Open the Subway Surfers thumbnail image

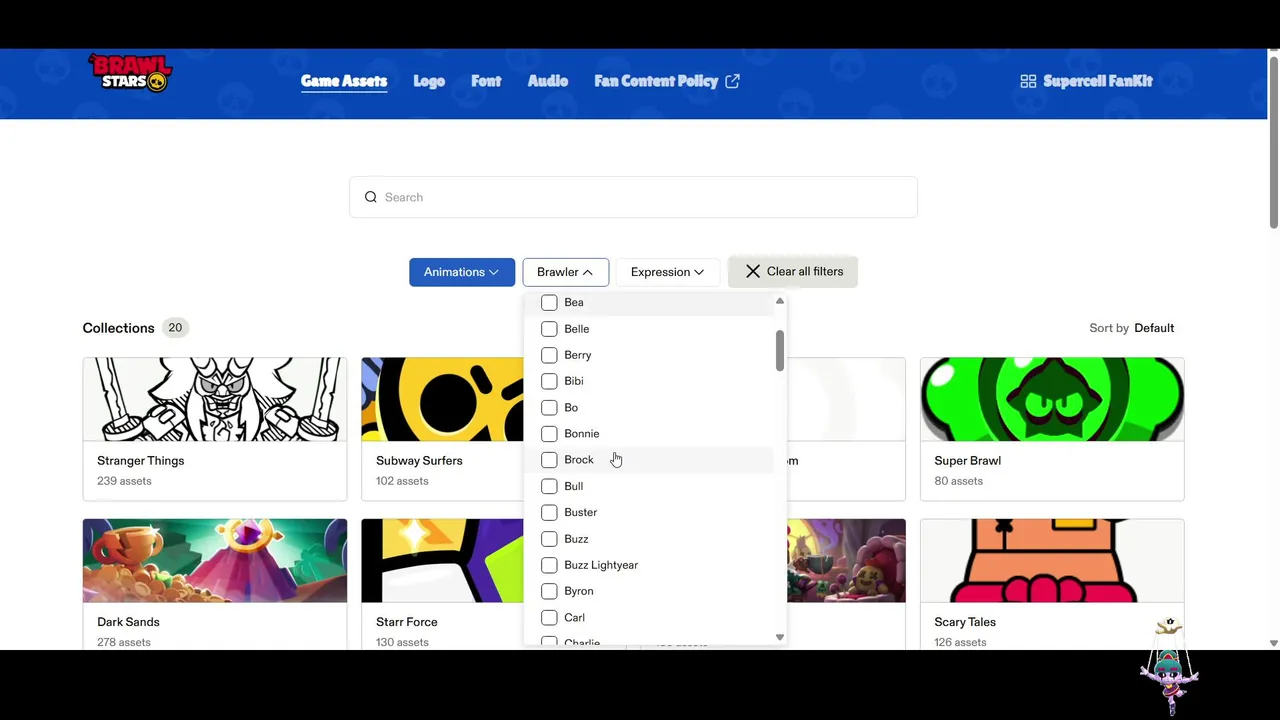(x=442, y=399)
